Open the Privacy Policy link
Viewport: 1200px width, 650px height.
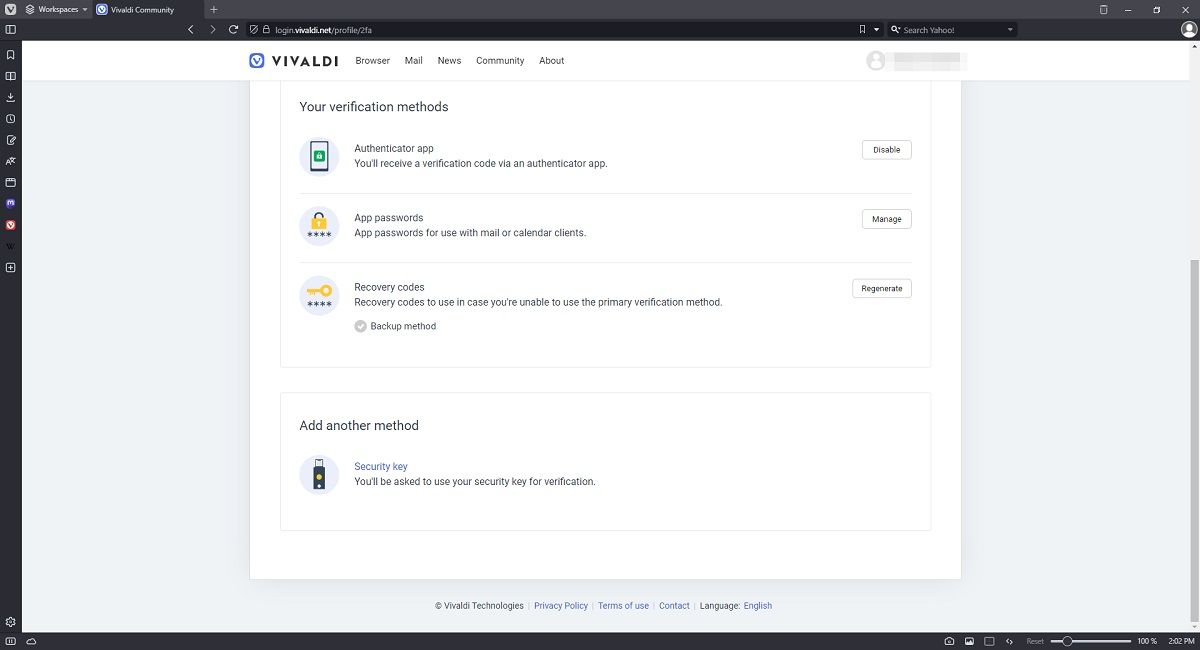click(561, 606)
